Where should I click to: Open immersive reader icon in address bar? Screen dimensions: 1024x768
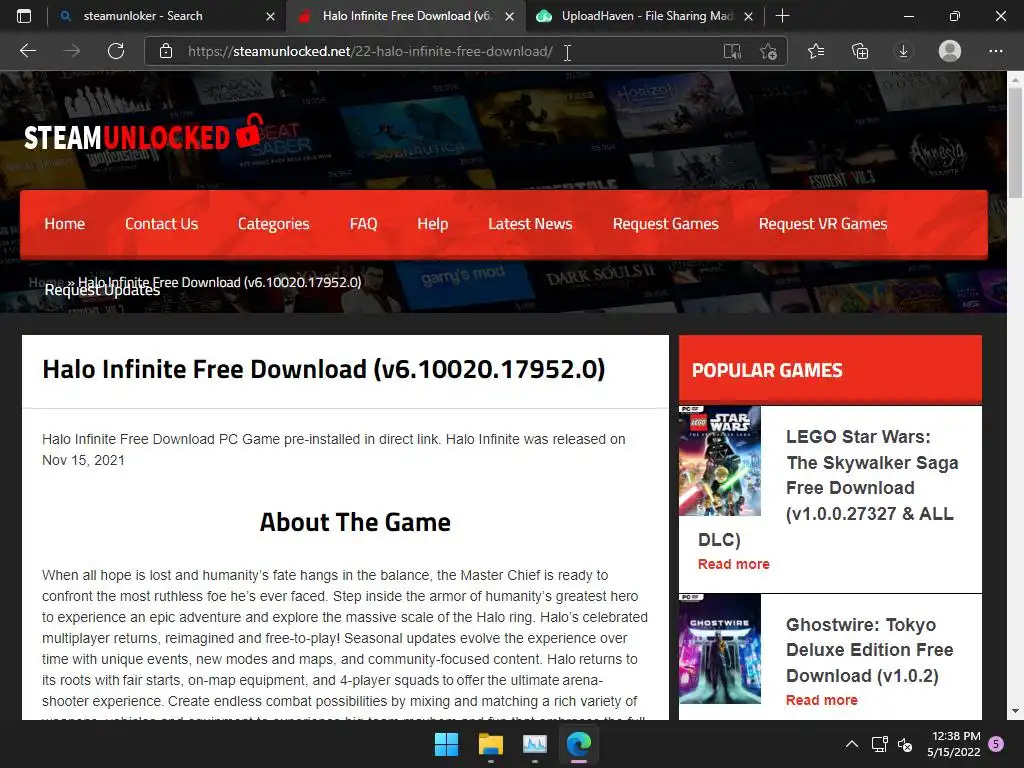click(x=733, y=51)
